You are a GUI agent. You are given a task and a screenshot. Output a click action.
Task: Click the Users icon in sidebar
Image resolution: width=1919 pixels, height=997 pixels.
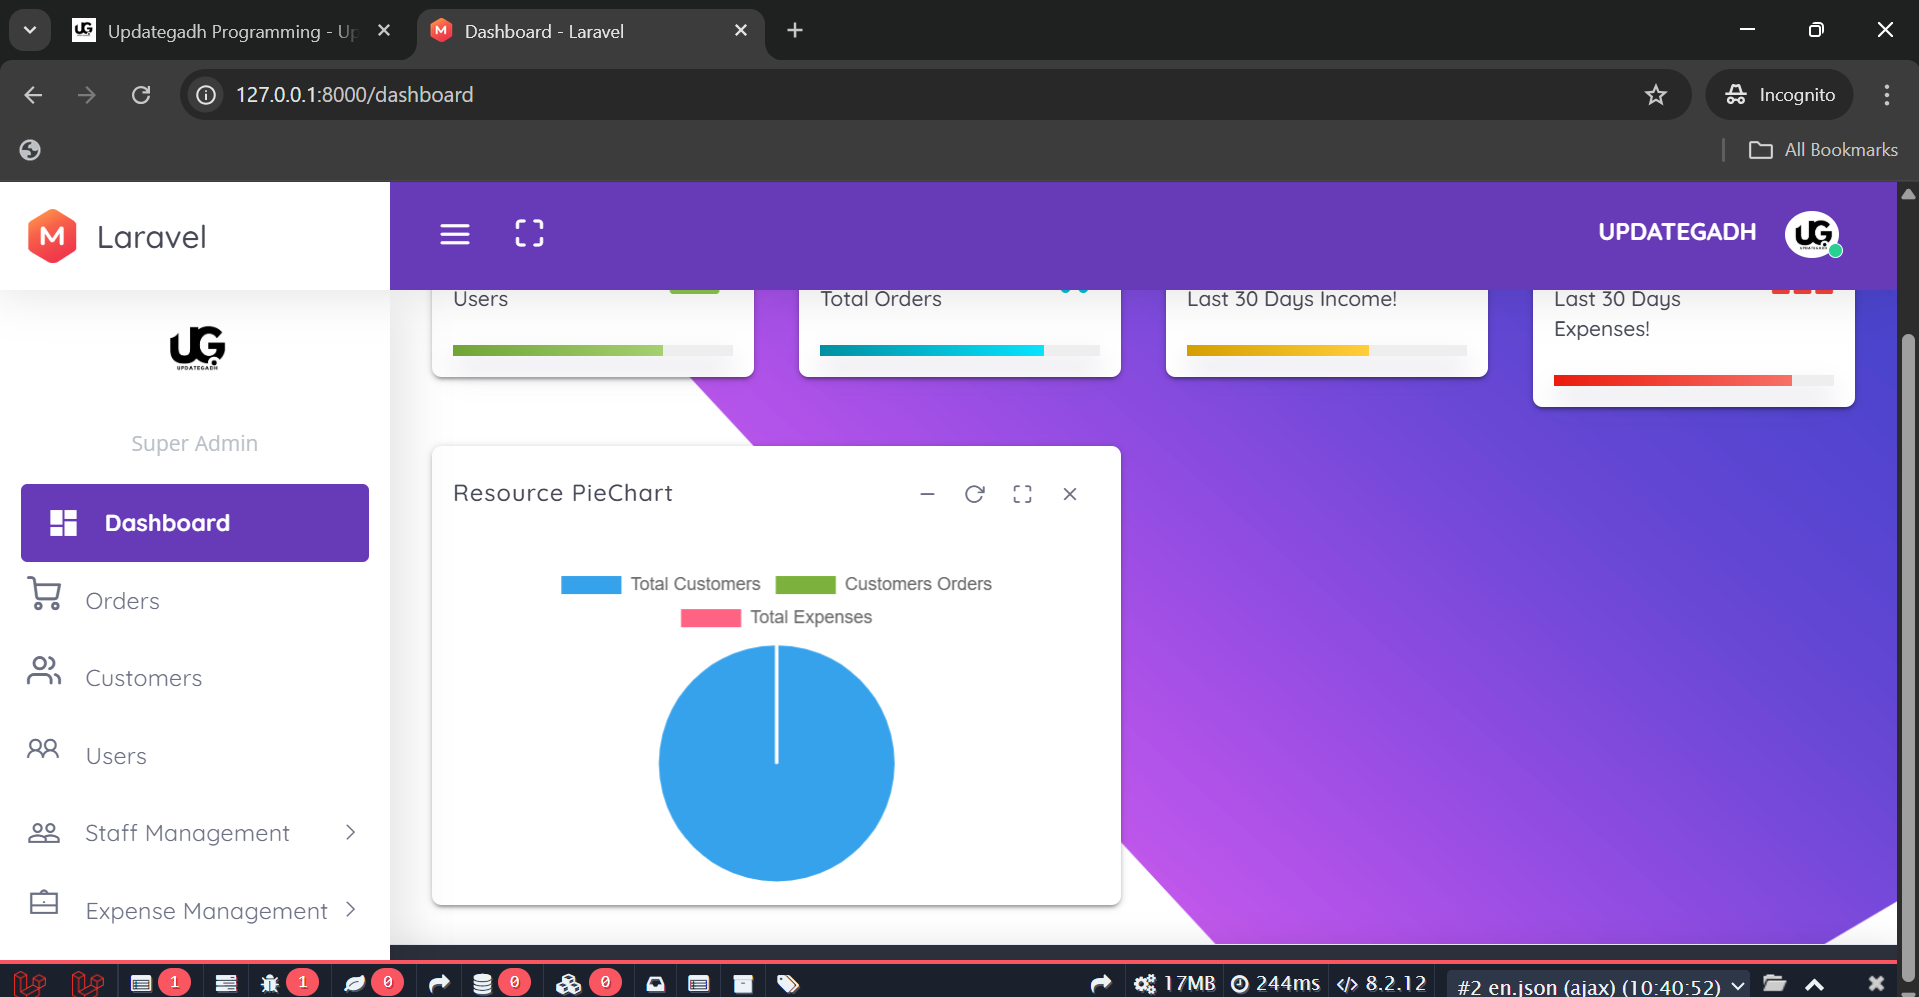(x=43, y=748)
